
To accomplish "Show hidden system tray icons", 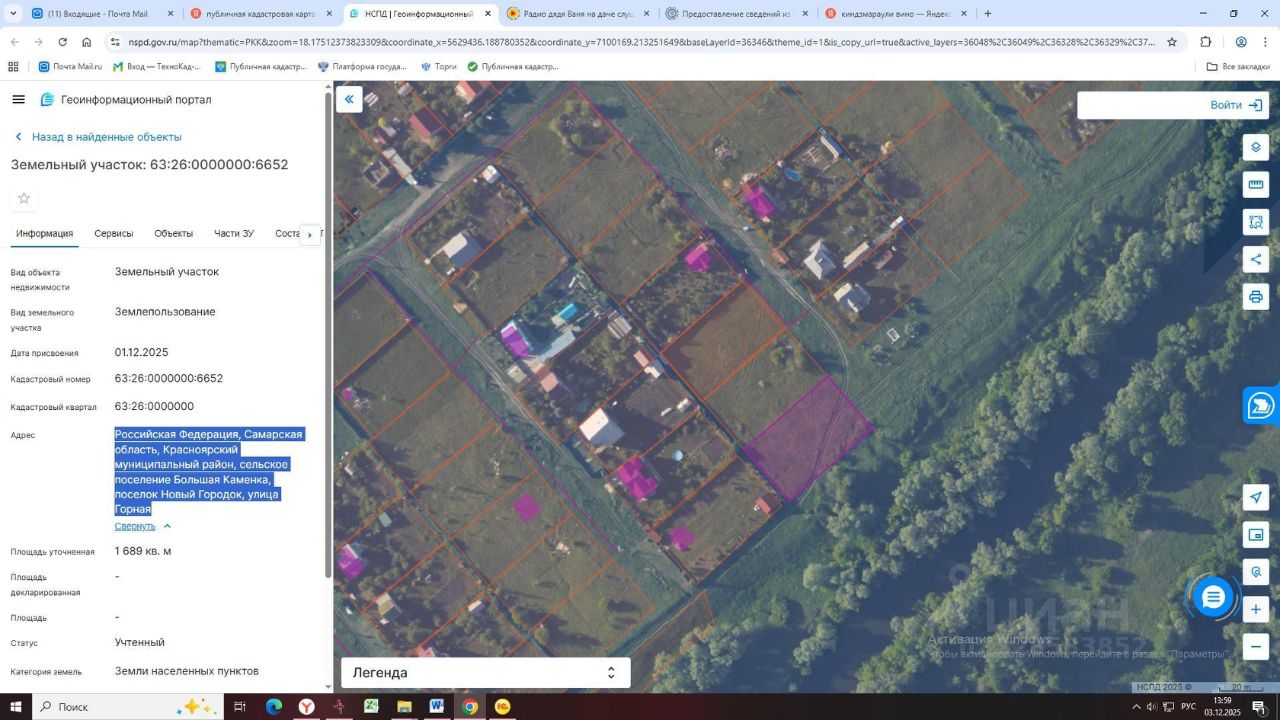I will tap(1134, 707).
